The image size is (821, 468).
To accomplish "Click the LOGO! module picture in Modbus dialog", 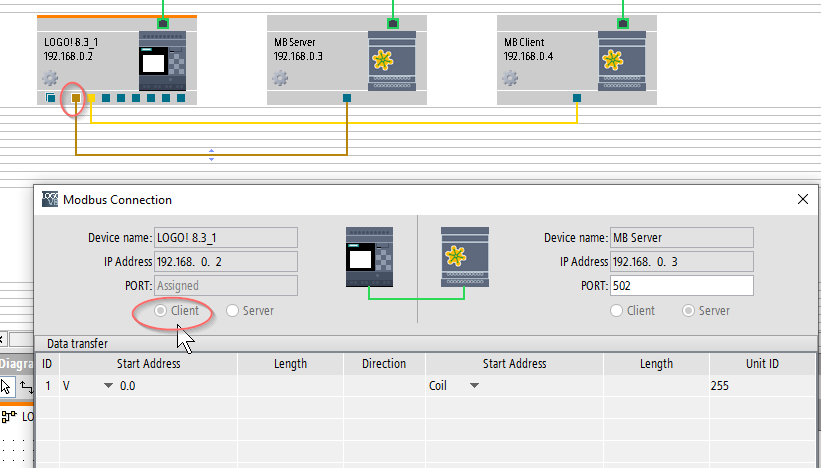I will (369, 257).
